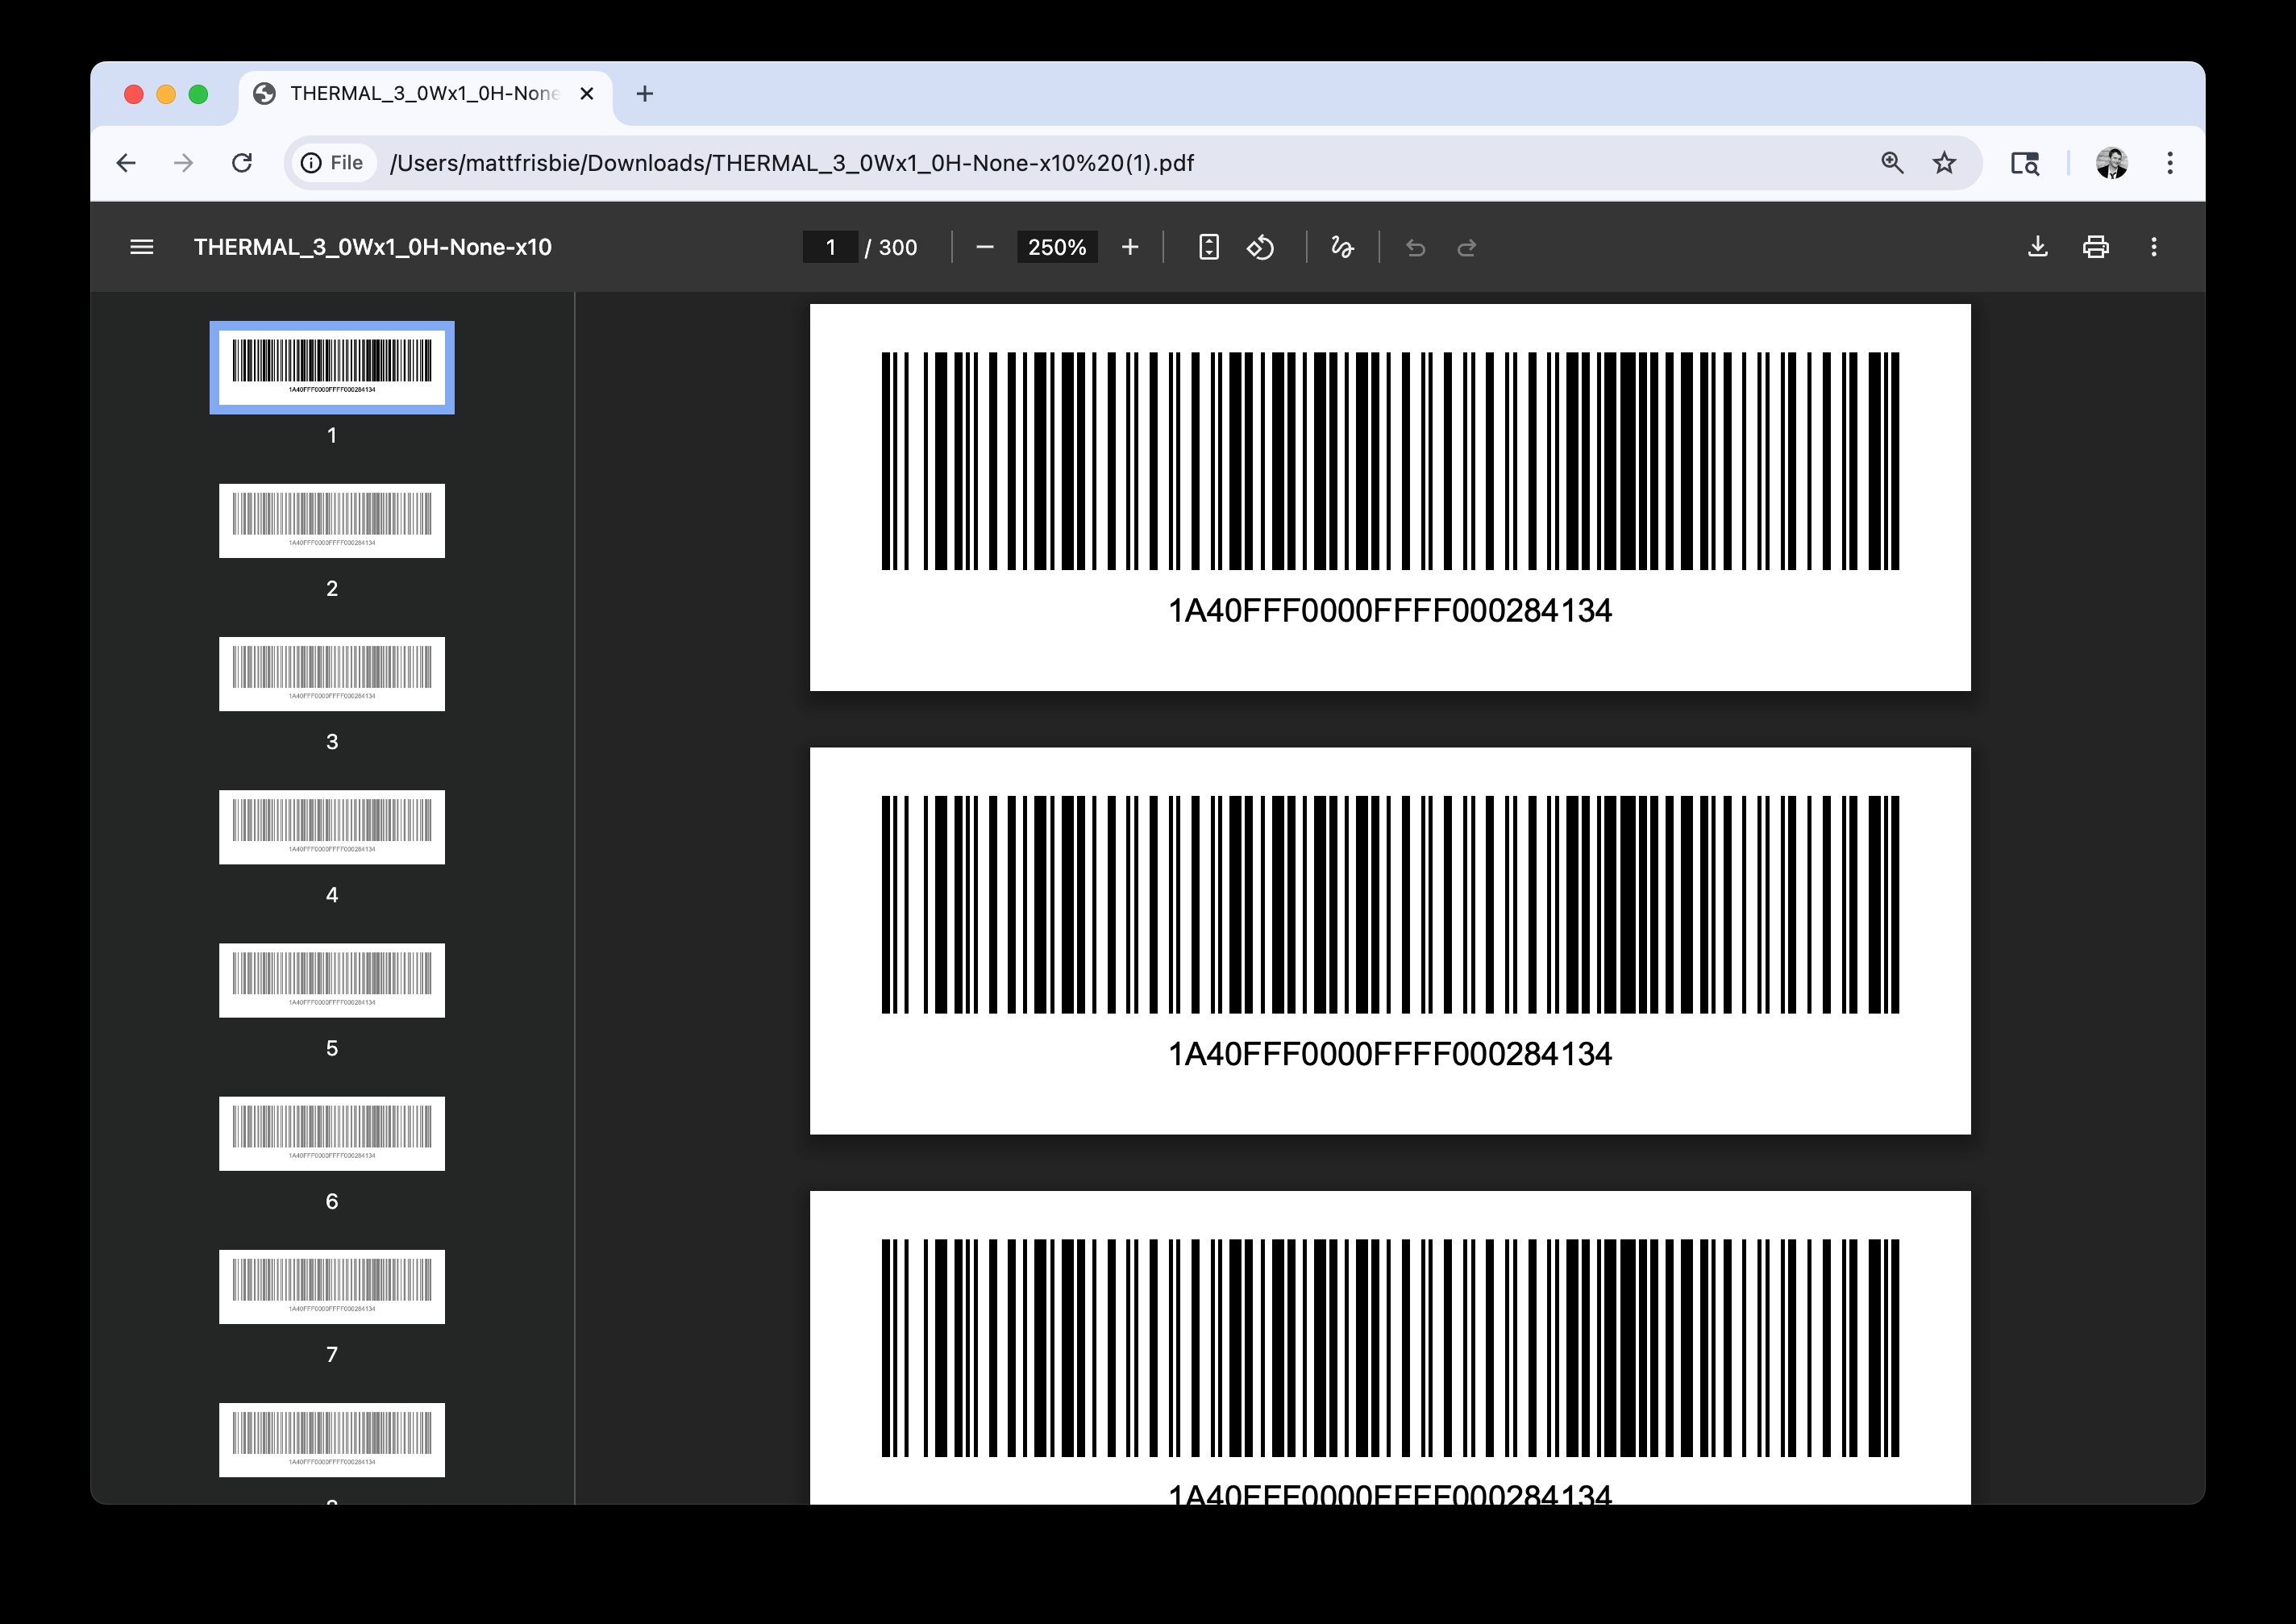This screenshot has height=1624, width=2296.
Task: Click the zoom in plus button
Action: [x=1130, y=247]
